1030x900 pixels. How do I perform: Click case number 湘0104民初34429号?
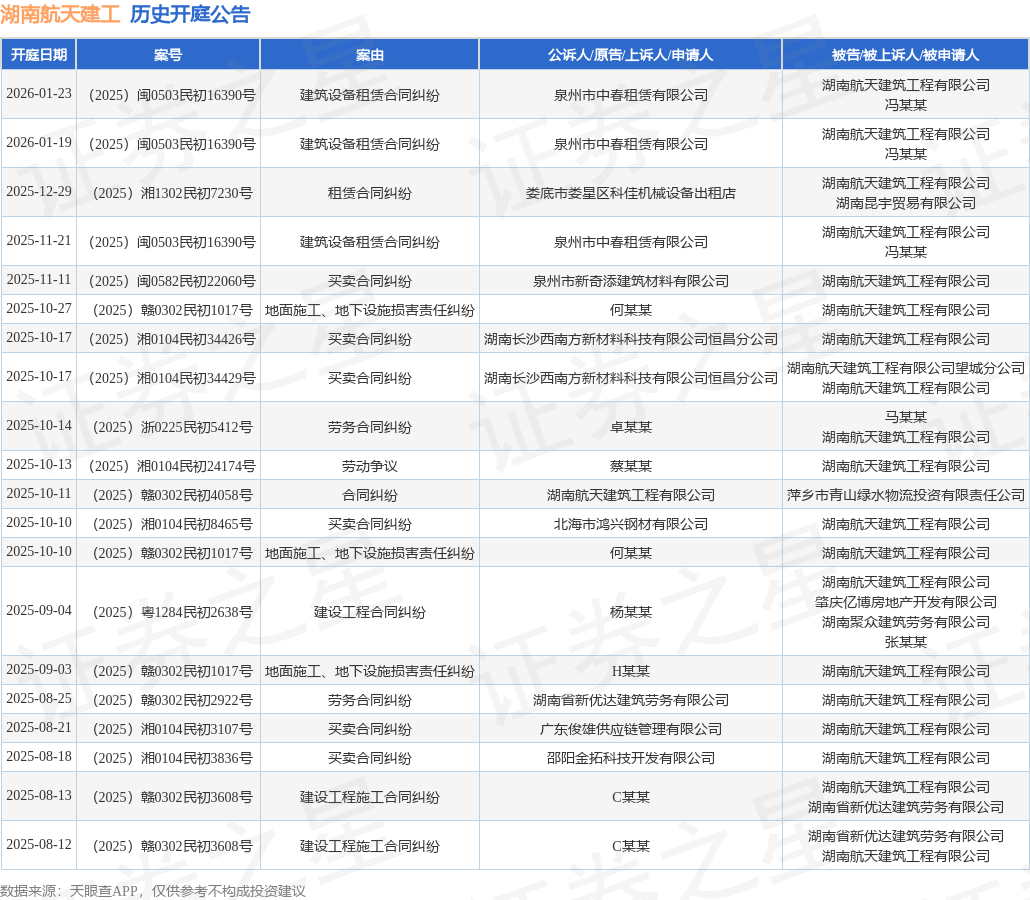[x=172, y=378]
